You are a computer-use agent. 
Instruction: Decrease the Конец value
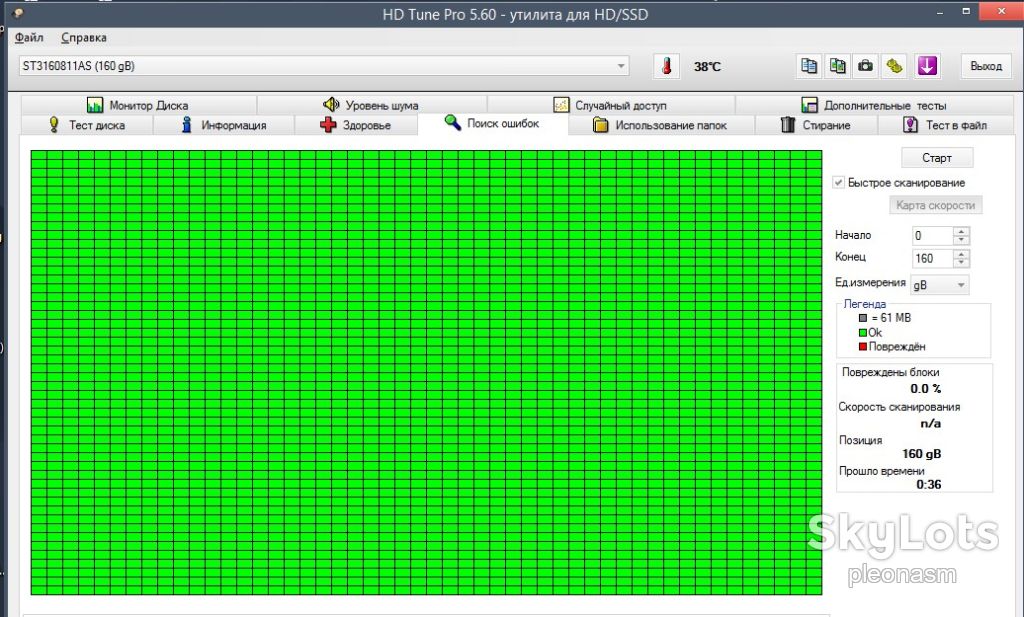961,263
